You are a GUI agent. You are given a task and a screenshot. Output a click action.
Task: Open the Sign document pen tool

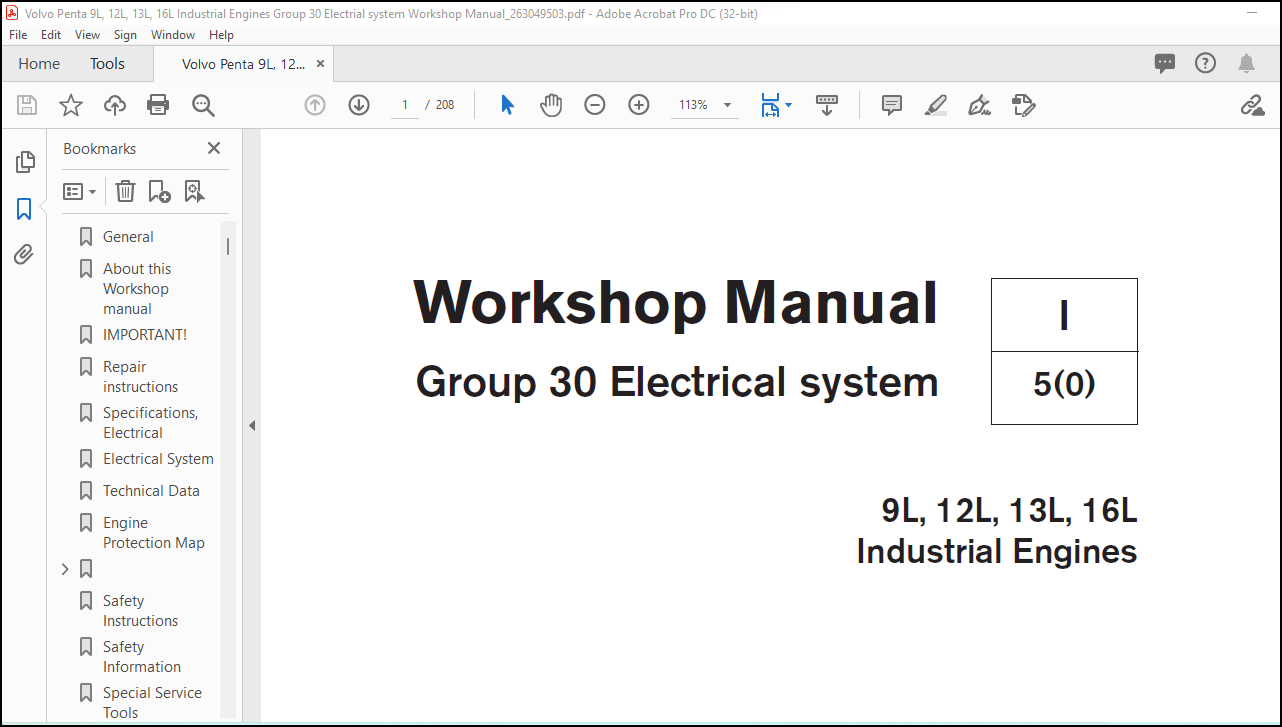click(980, 105)
